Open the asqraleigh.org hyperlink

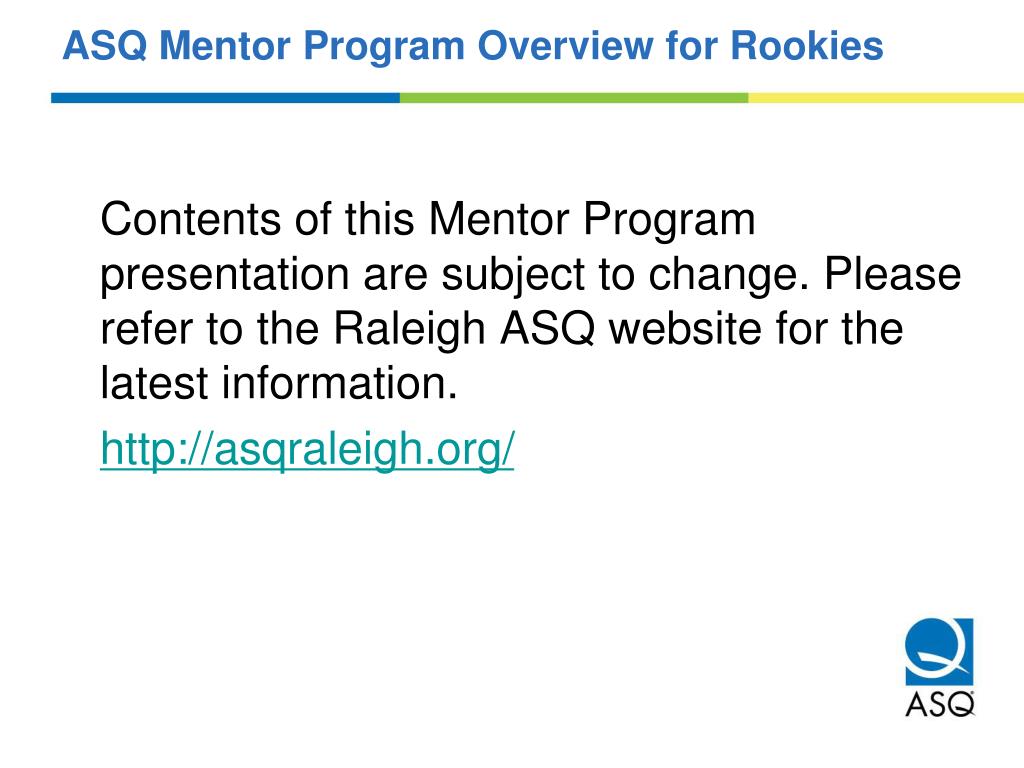click(307, 451)
